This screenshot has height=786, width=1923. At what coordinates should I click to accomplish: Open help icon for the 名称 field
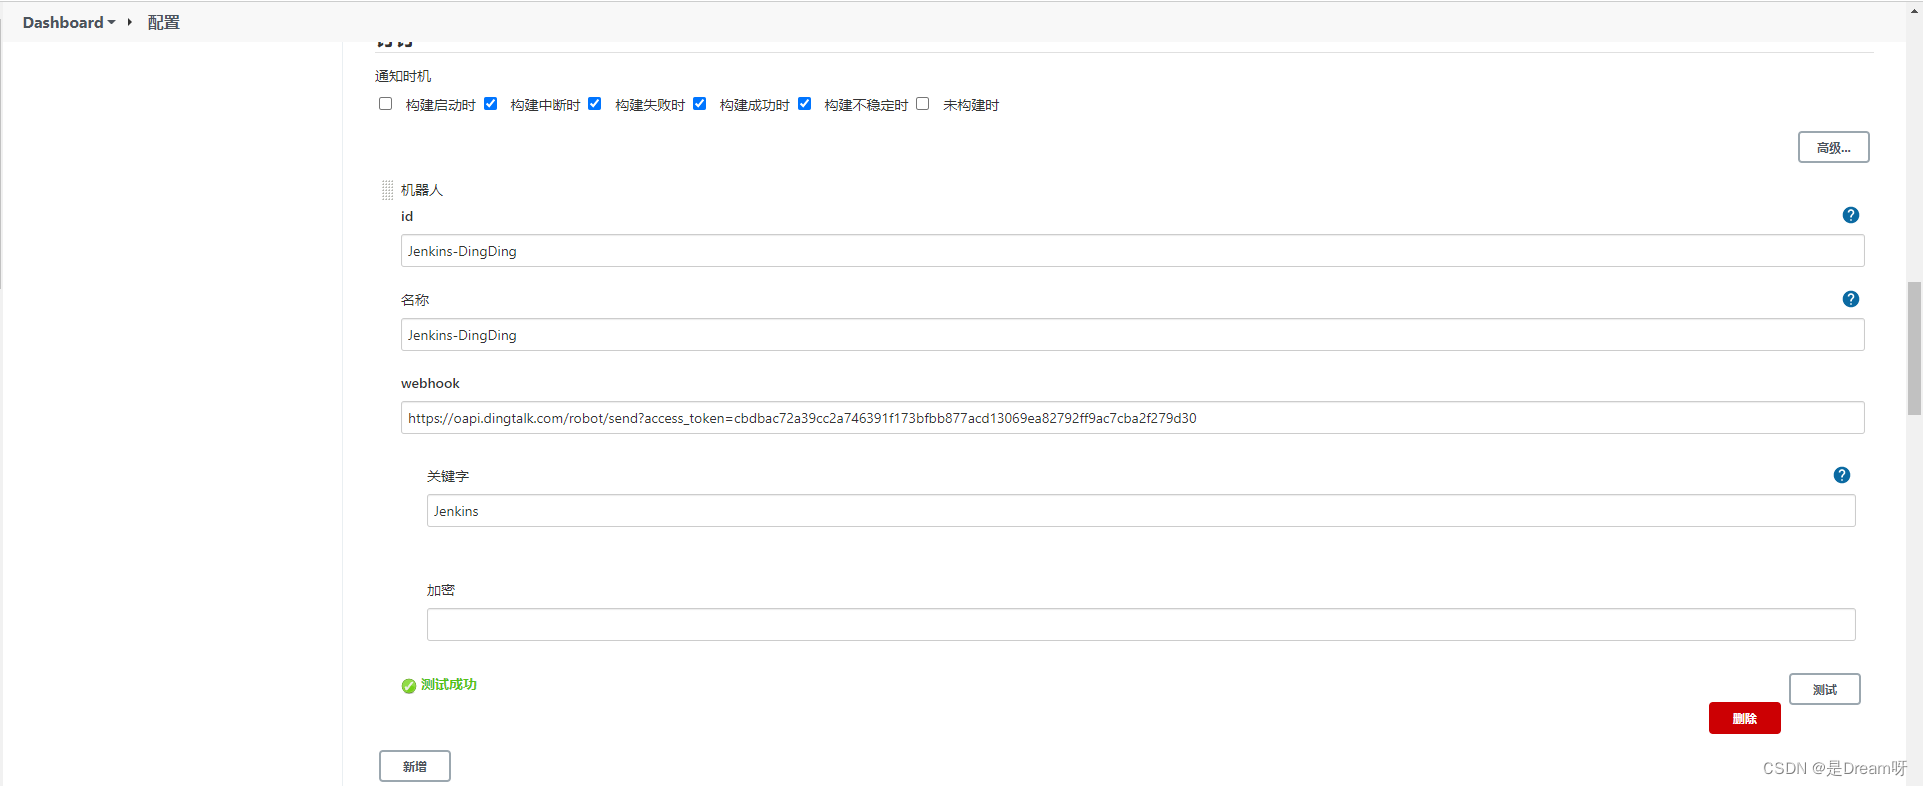click(x=1850, y=299)
